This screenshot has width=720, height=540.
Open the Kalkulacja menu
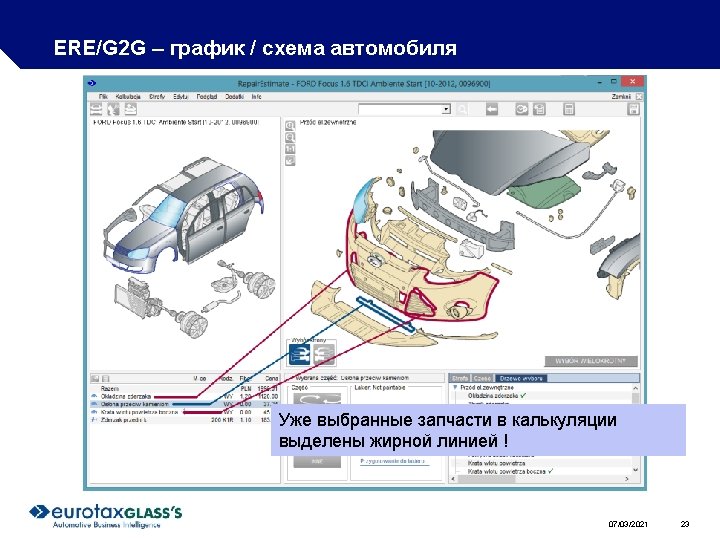click(128, 96)
